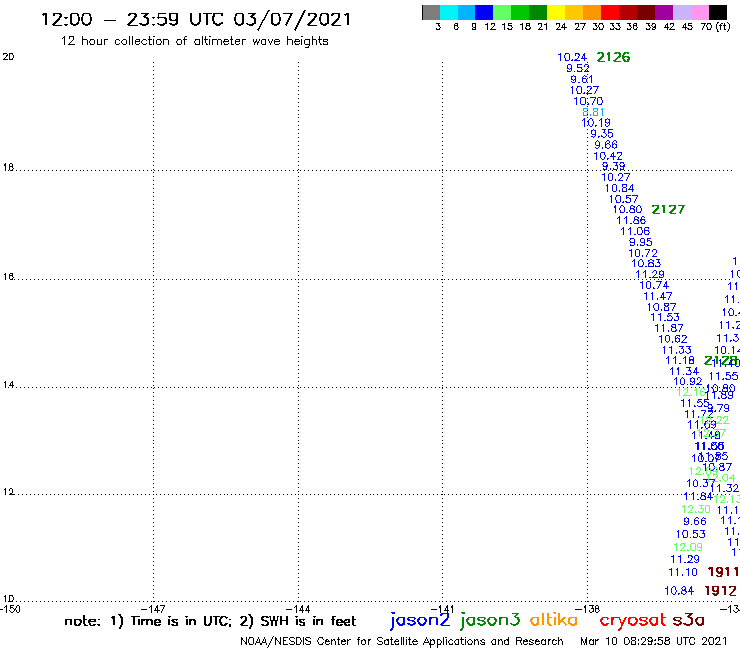Click the wave height value 11.10
This screenshot has height=650, width=740.
pos(682,572)
